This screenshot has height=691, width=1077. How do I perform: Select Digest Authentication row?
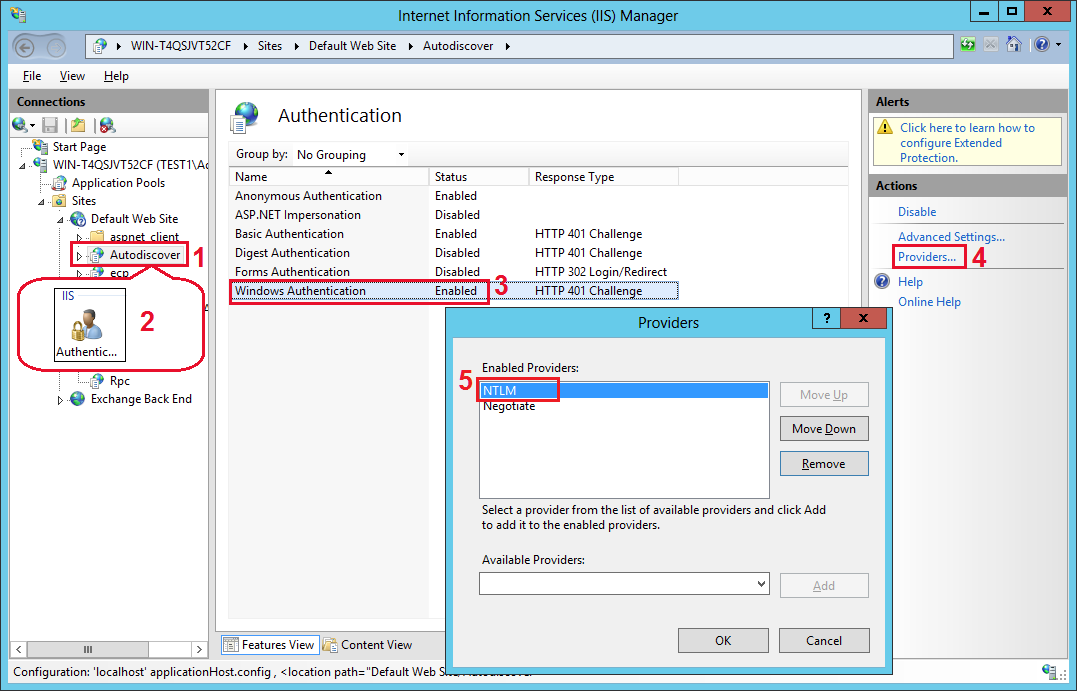[x=453, y=253]
